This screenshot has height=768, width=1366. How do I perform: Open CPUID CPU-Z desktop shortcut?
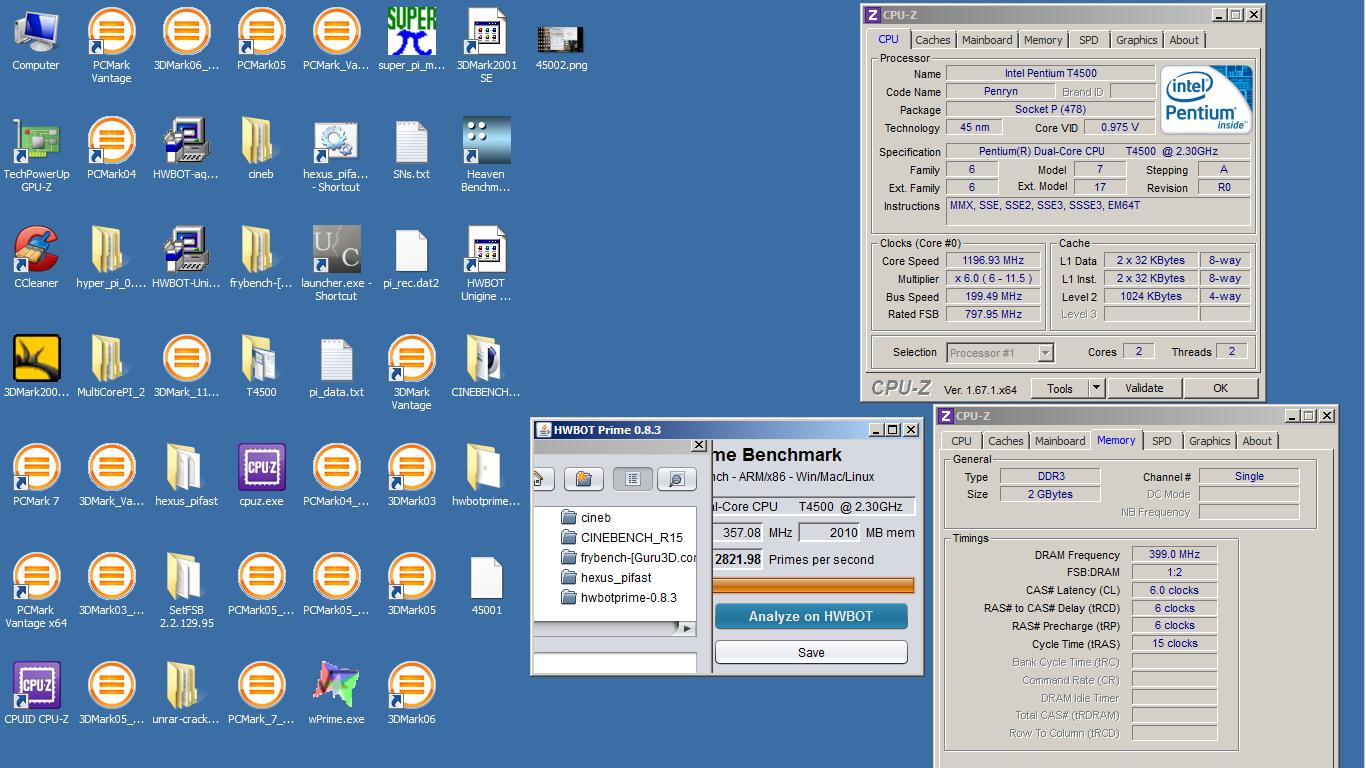click(36, 693)
